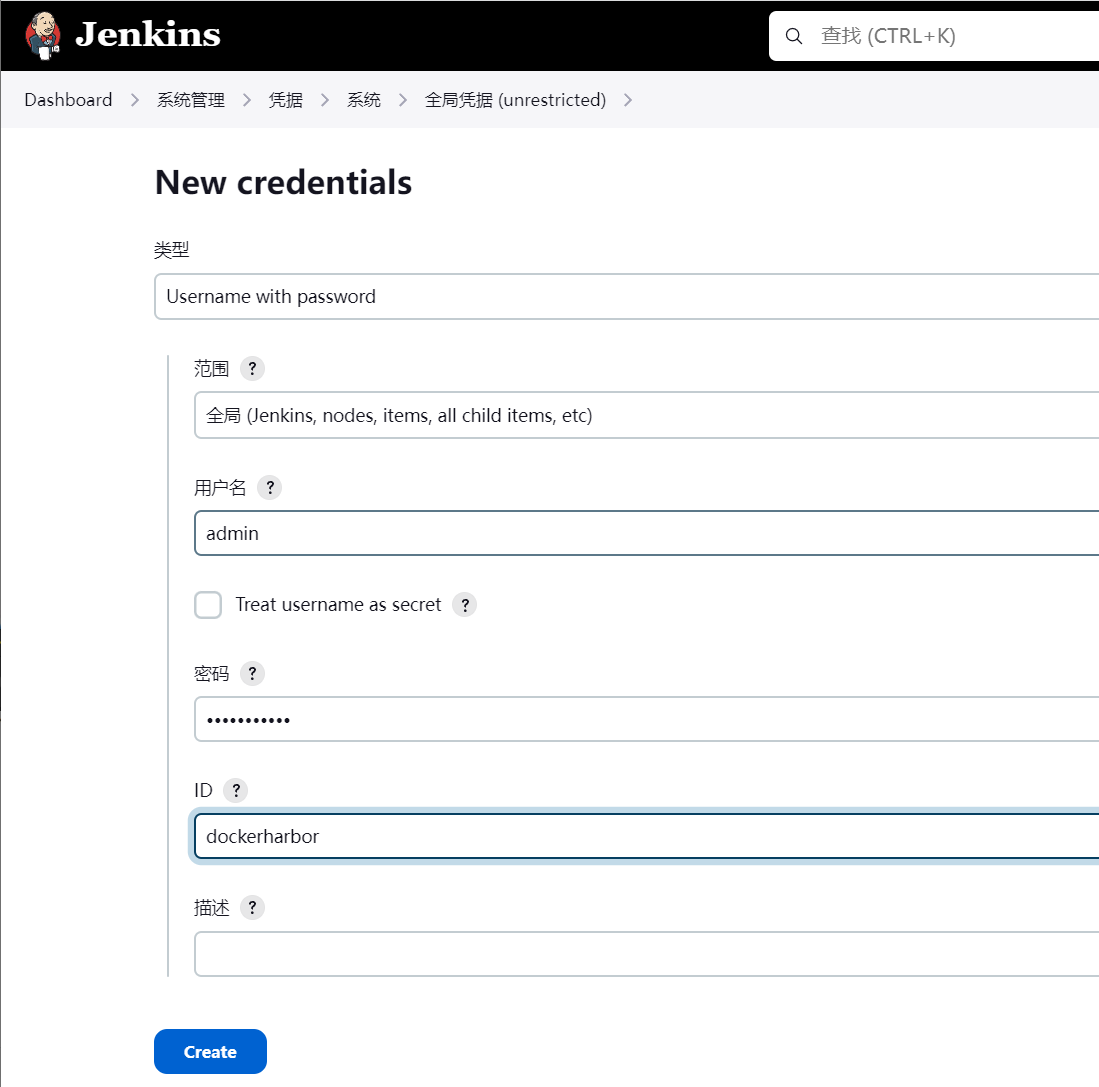Expand the 范围 scope dropdown
The image size is (1099, 1087).
click(x=646, y=415)
